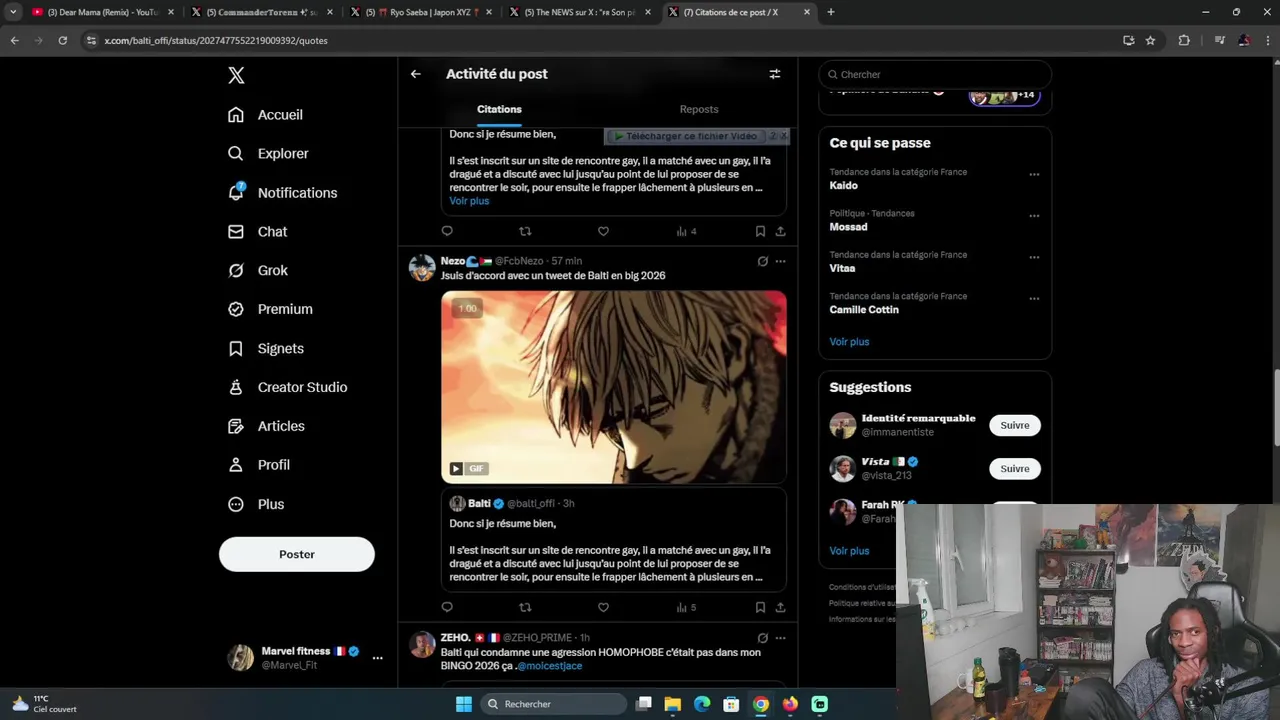1280x720 pixels.
Task: Like the post above Nezo's
Action: click(603, 231)
